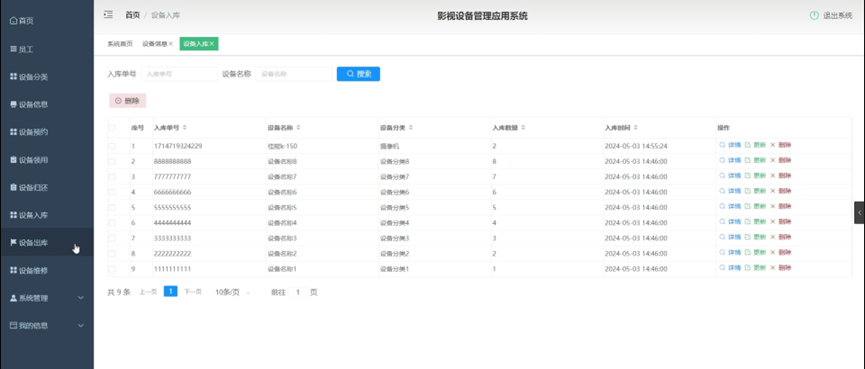The height and width of the screenshot is (369, 865).
Task: Check the checkbox for entry 3333333333
Action: click(x=112, y=238)
